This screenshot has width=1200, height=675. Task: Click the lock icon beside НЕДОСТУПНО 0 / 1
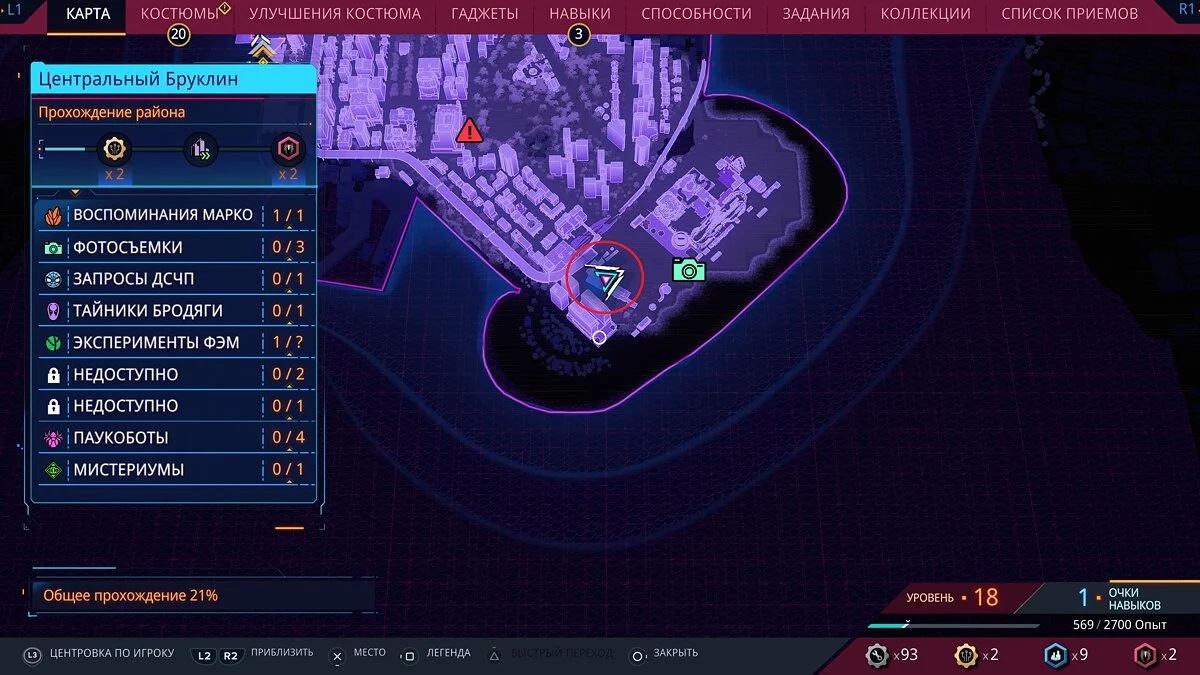click(x=53, y=407)
